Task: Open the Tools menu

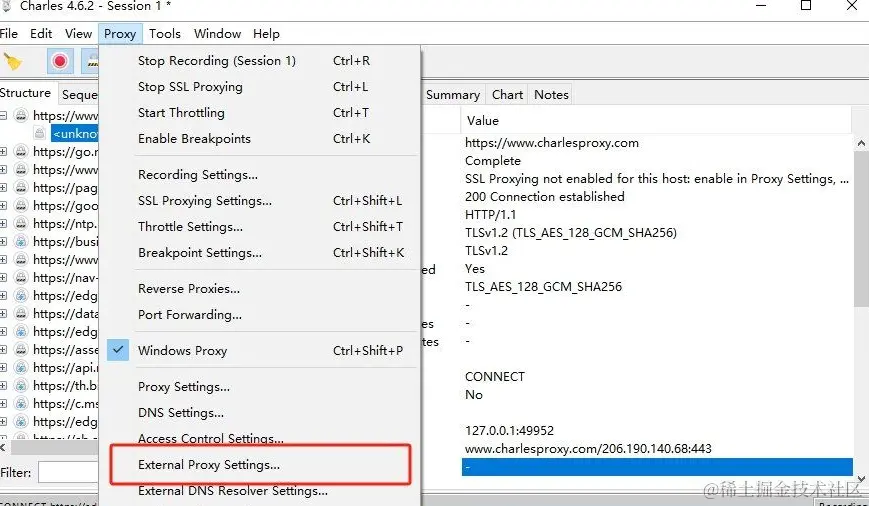Action: pyautogui.click(x=165, y=34)
